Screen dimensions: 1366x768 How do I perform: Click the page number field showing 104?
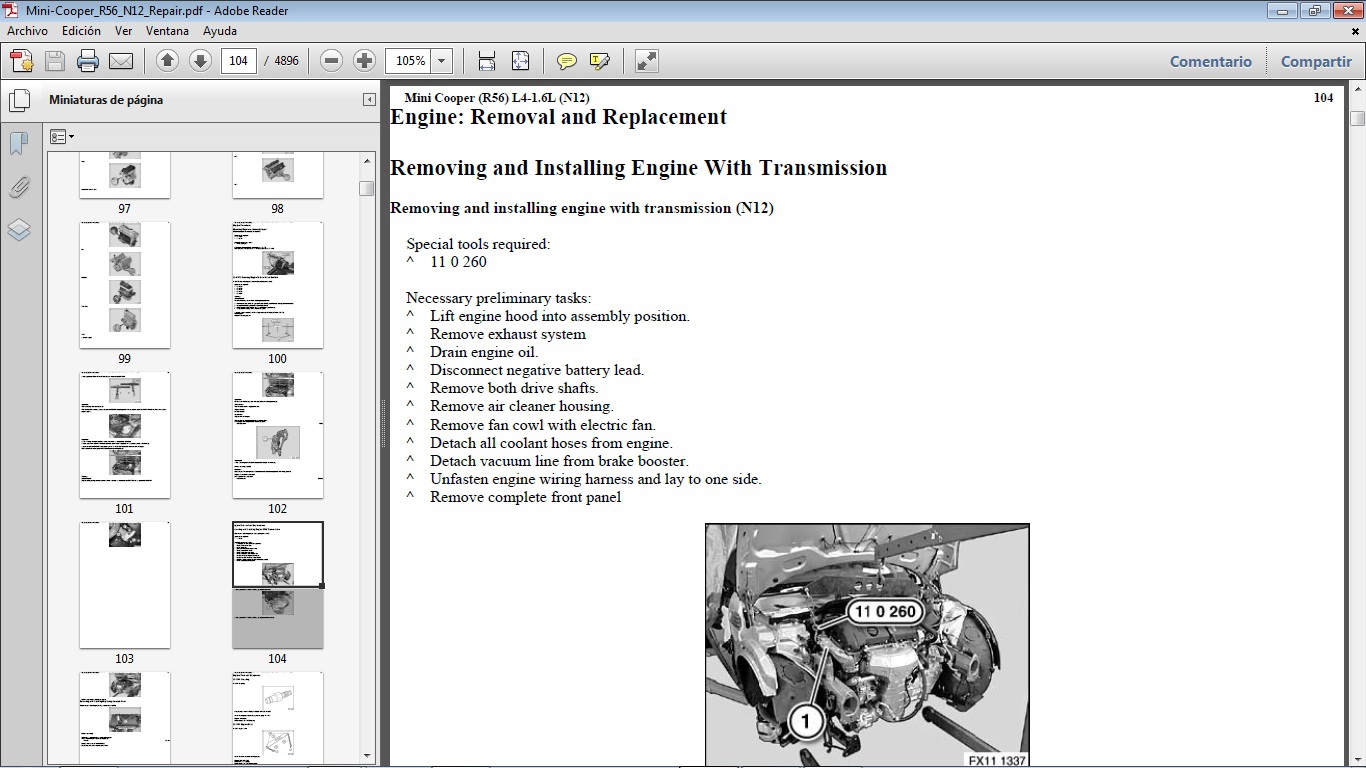238,61
